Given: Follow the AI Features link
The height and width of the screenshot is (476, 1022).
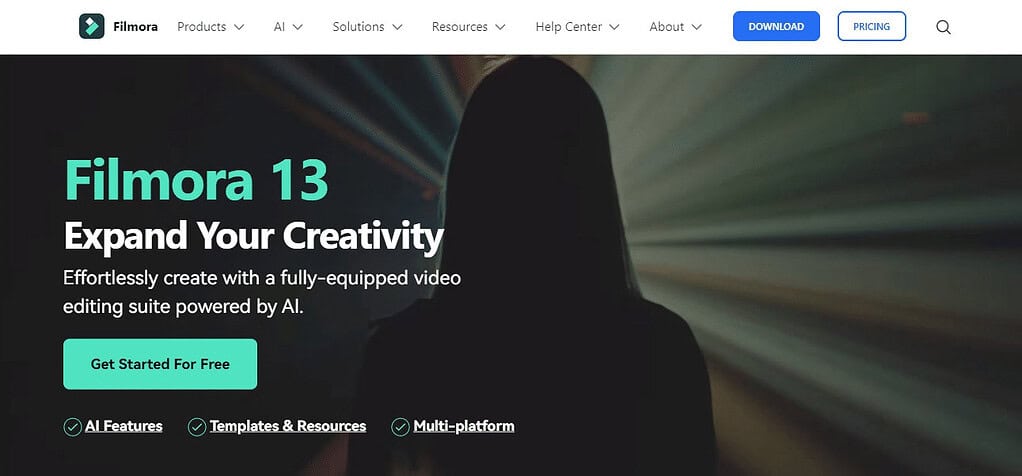Looking at the screenshot, I should 124,426.
